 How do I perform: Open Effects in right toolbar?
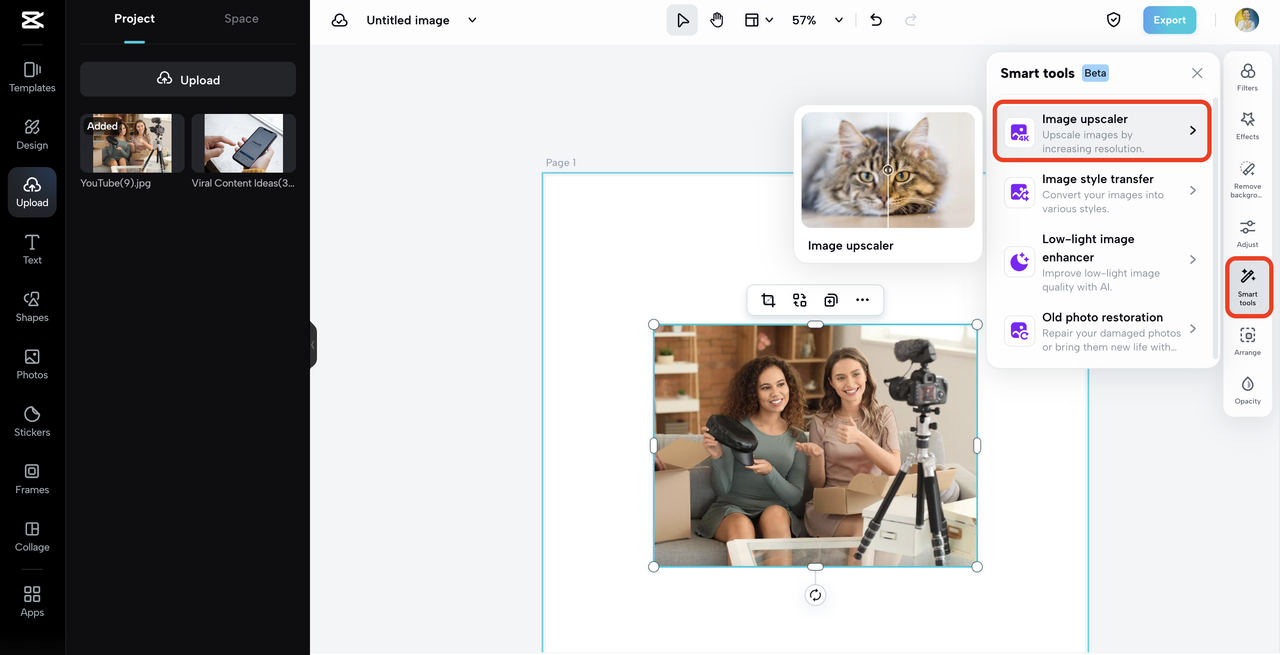pos(1247,126)
